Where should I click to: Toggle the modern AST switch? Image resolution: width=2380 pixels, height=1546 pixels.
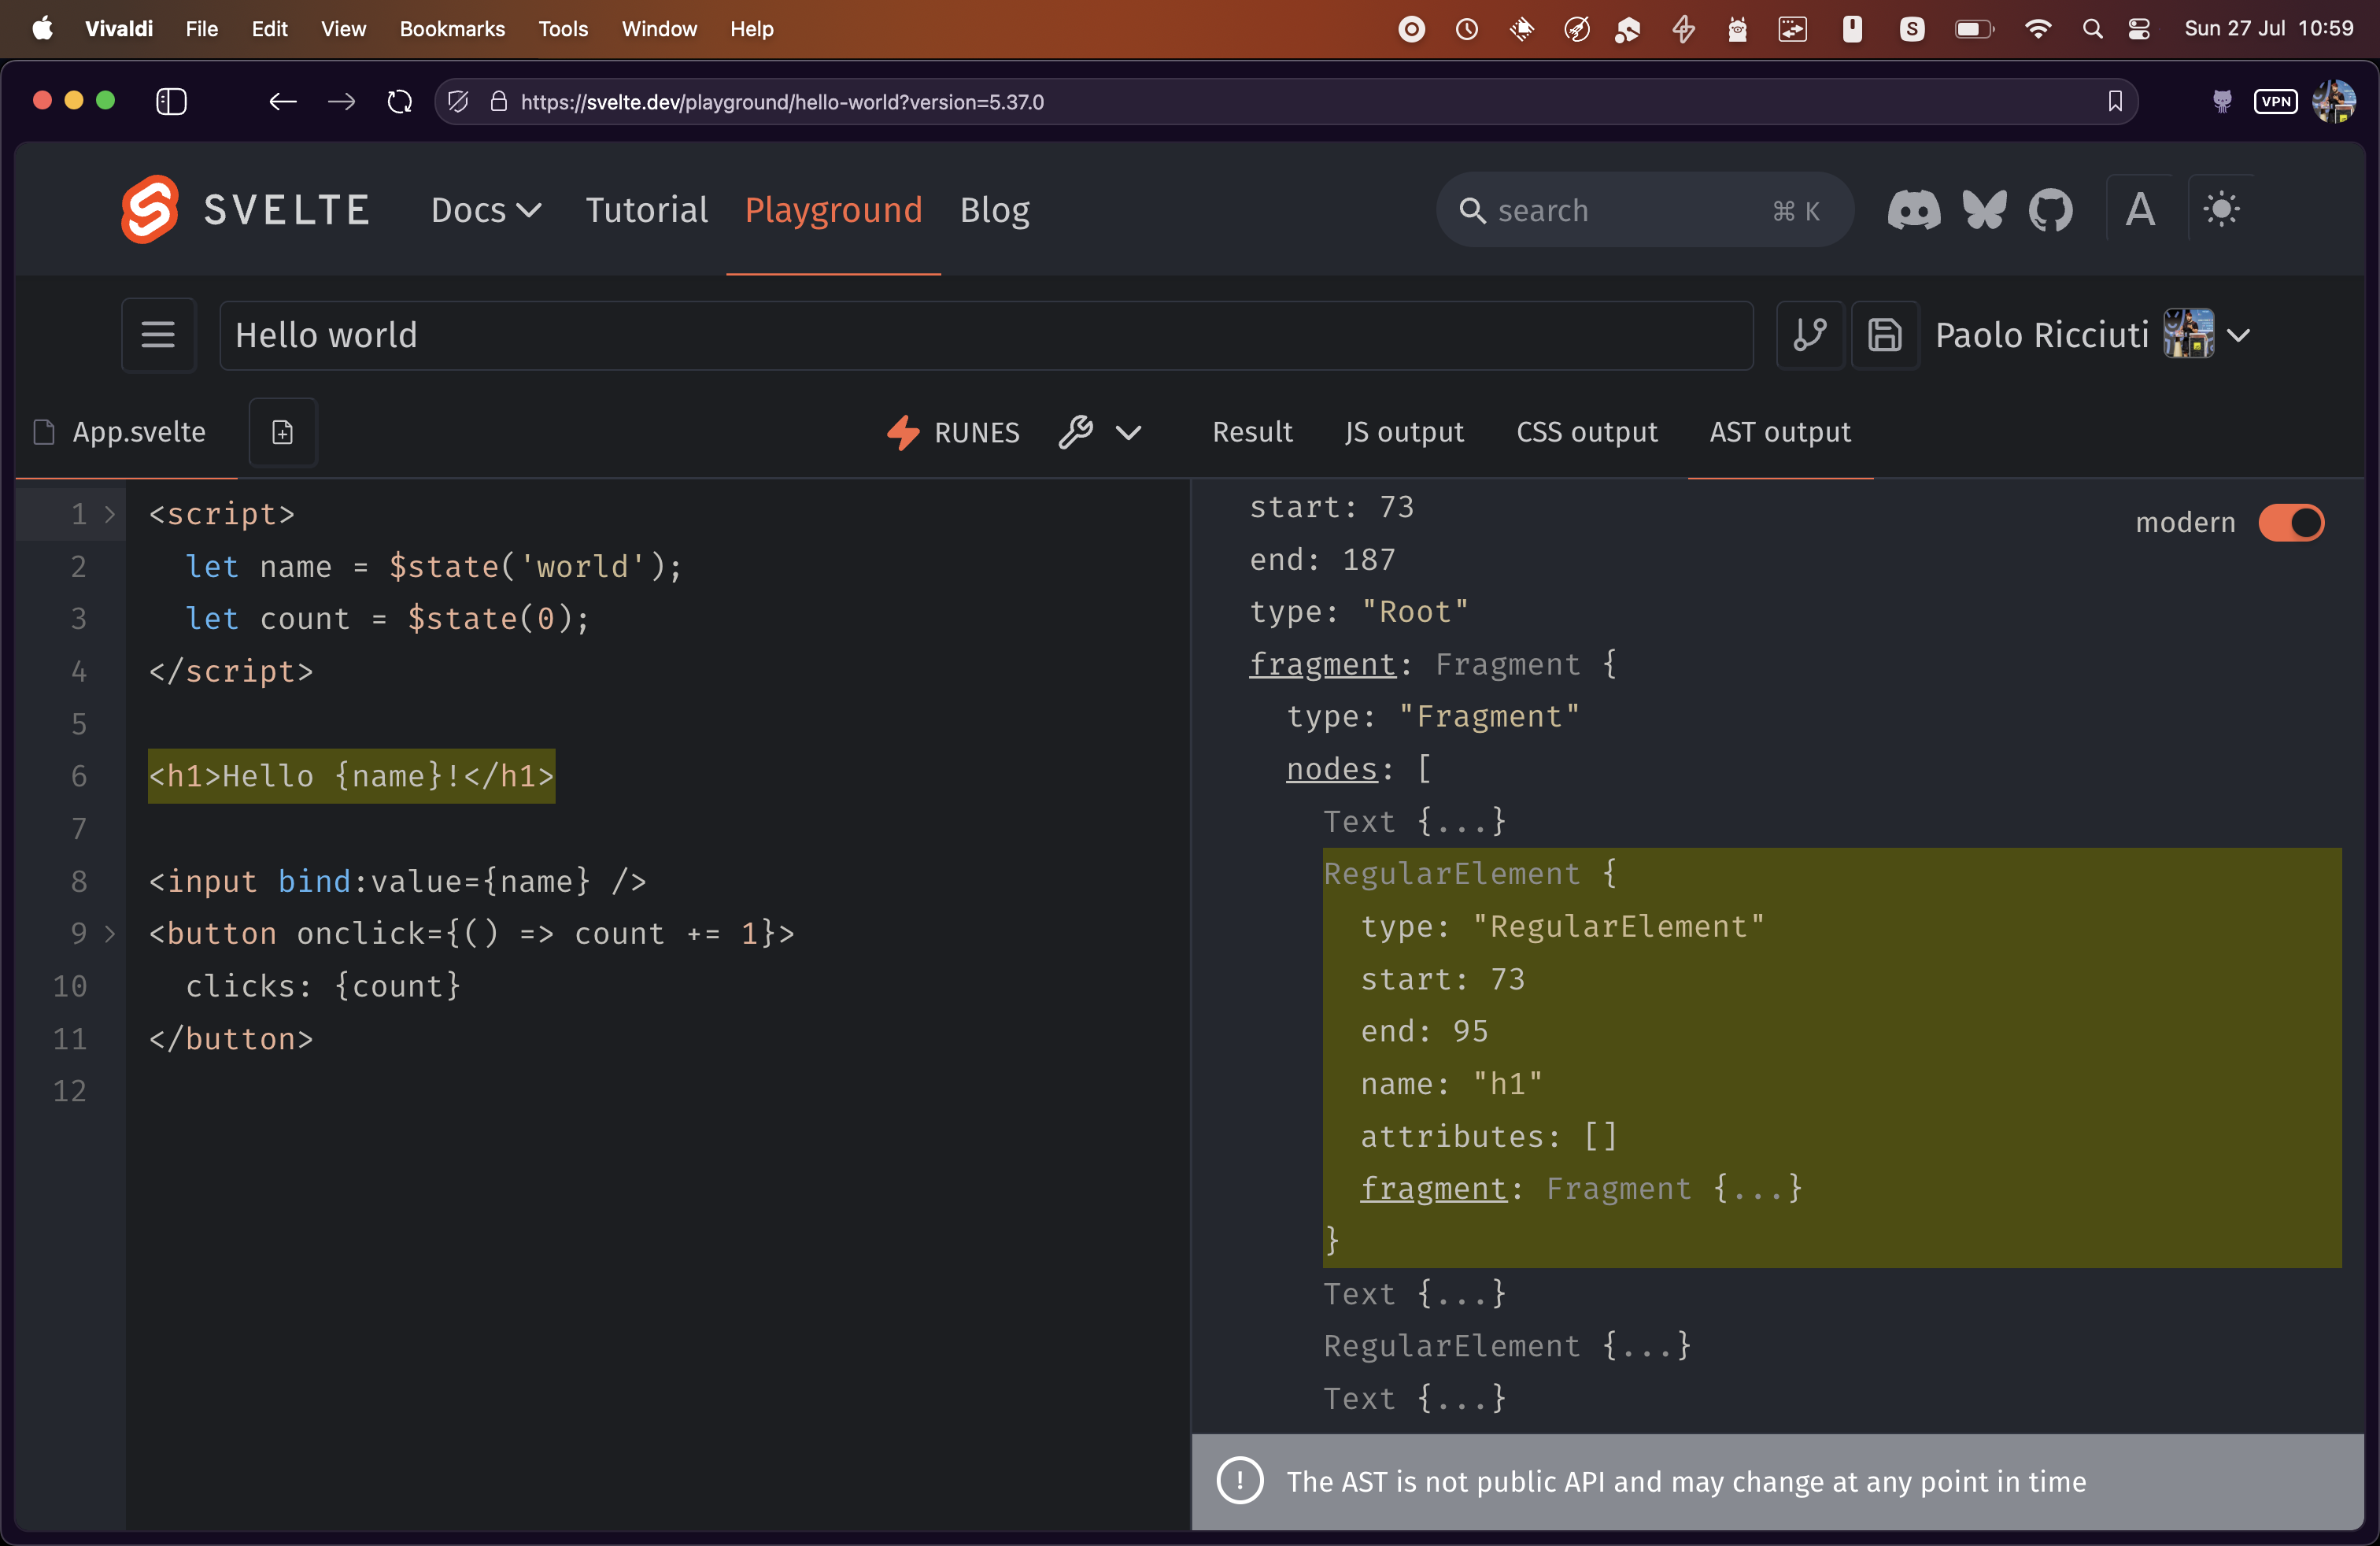tap(2291, 523)
